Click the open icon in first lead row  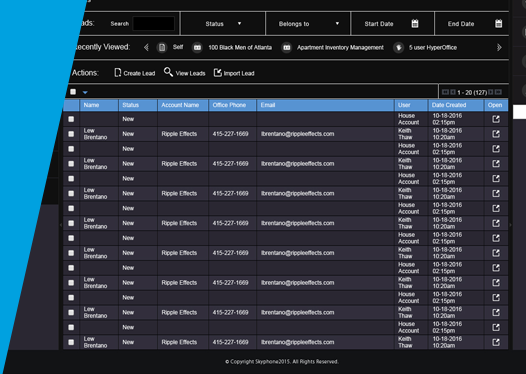pos(496,119)
